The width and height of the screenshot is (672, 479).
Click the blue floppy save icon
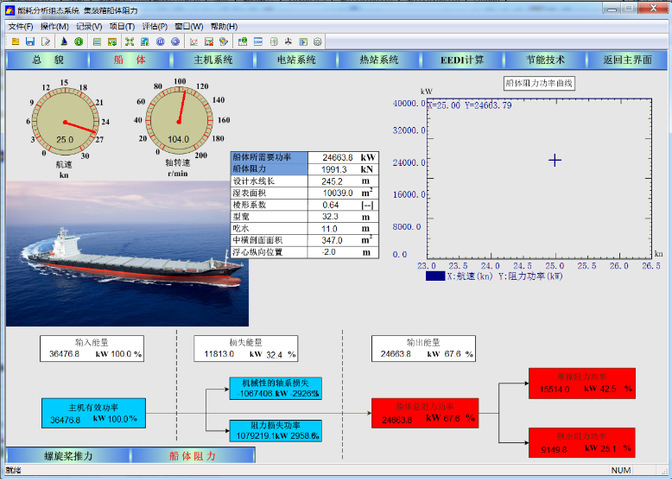click(31, 42)
